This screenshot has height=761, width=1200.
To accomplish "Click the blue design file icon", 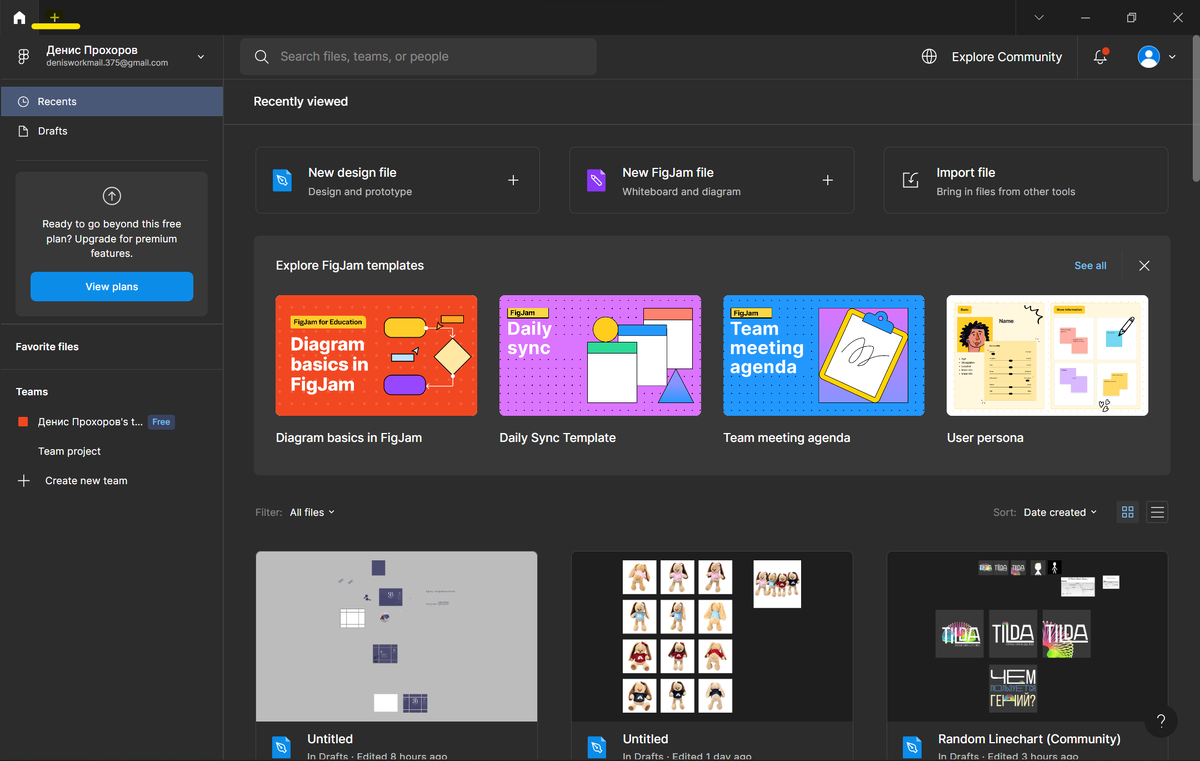I will point(283,181).
